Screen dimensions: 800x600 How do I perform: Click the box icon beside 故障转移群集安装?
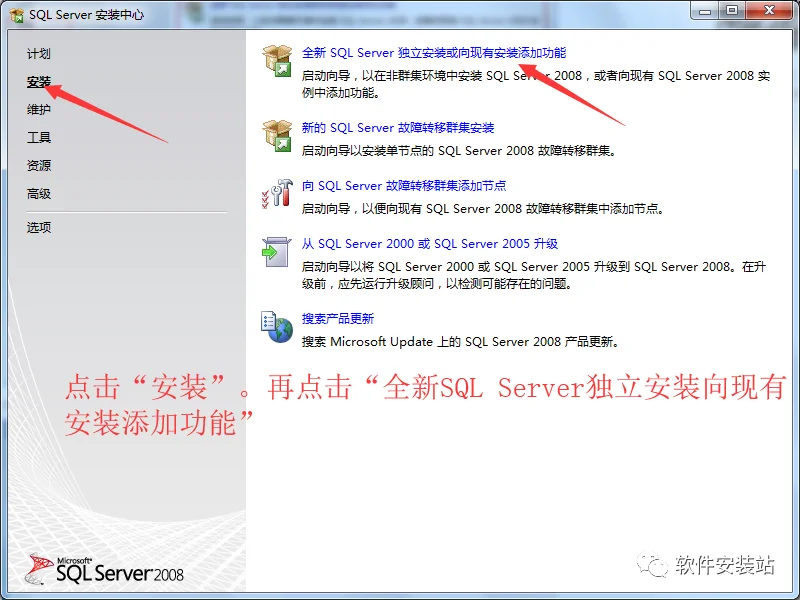pyautogui.click(x=277, y=135)
